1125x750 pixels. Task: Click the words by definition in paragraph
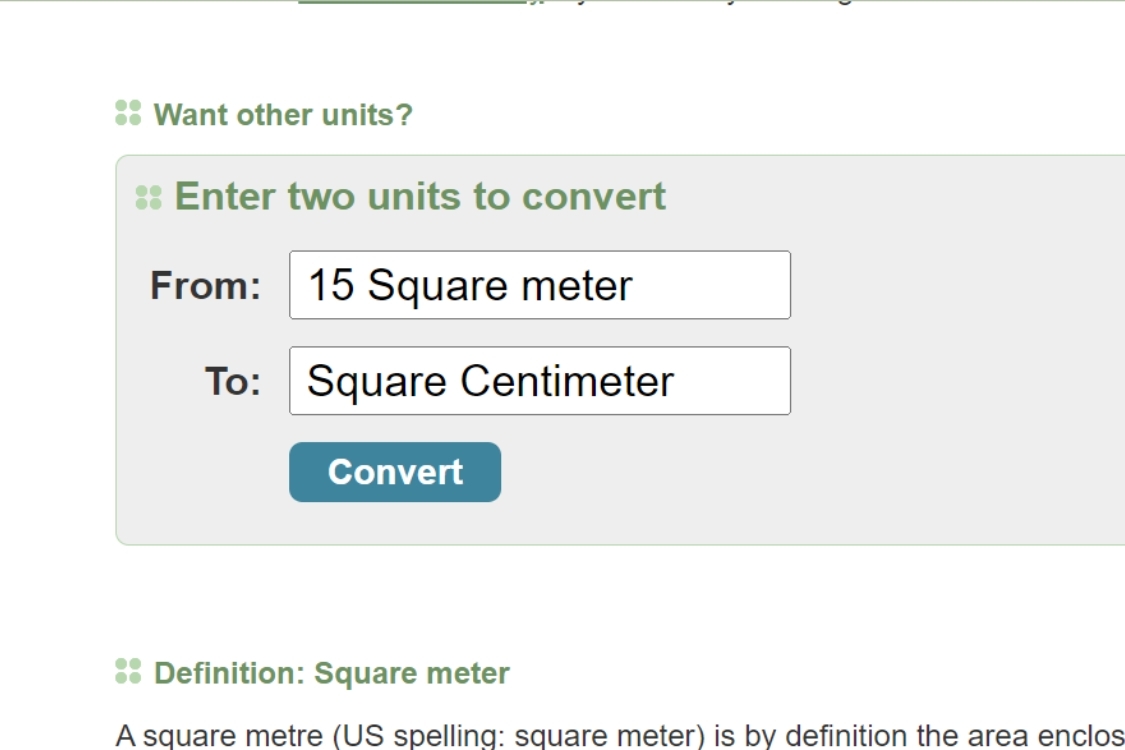779,735
